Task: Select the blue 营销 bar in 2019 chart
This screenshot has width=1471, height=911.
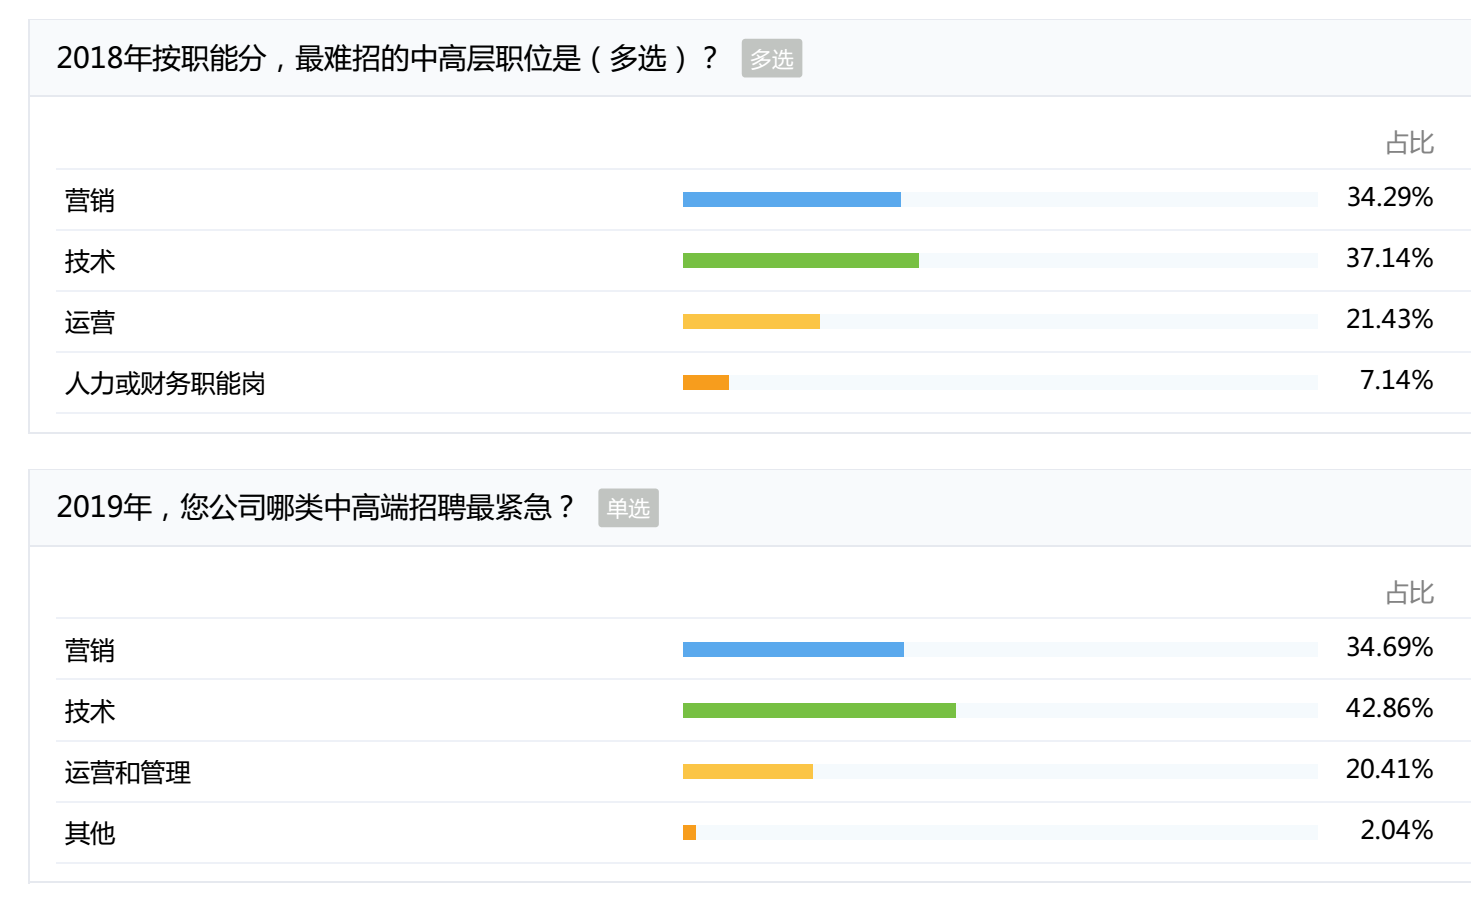Action: (793, 650)
